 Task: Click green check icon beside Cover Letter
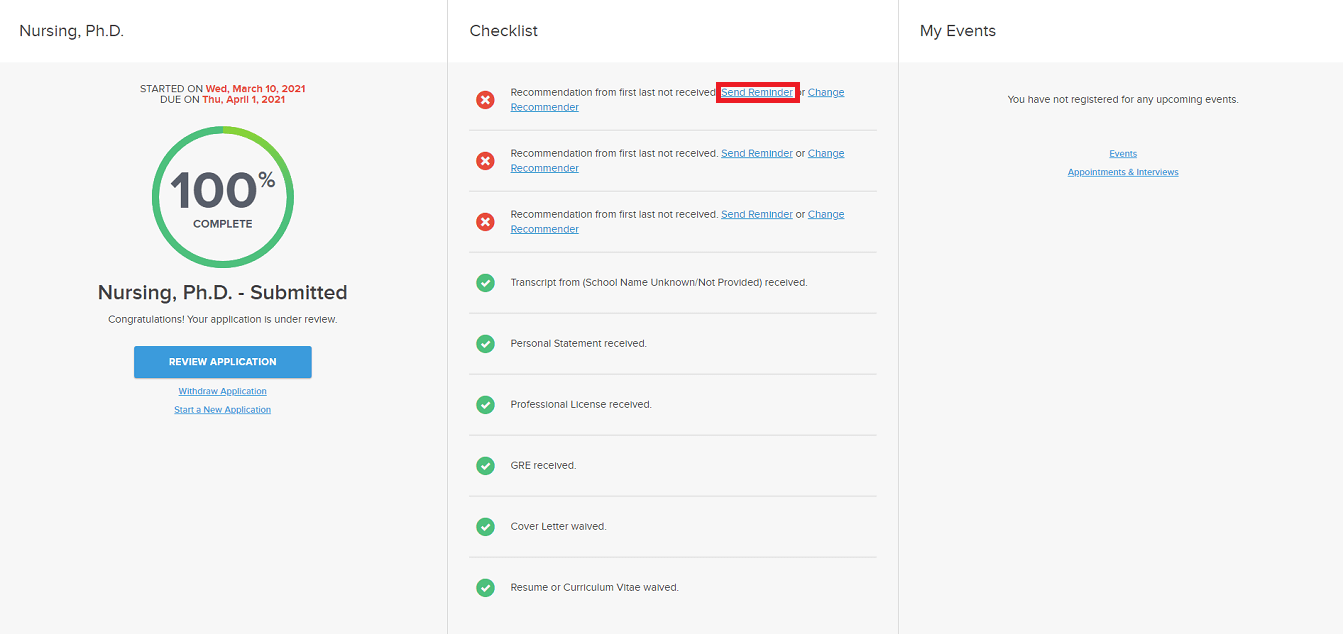click(485, 527)
